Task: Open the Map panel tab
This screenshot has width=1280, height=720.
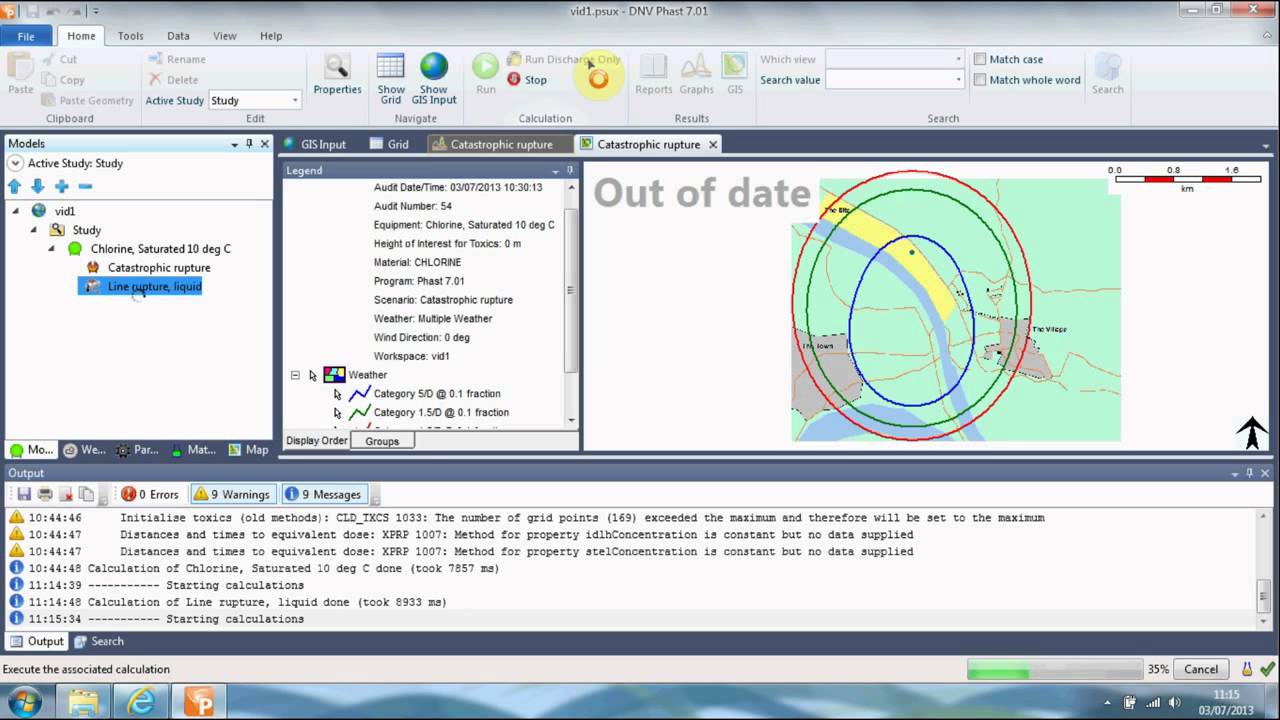Action: click(x=248, y=450)
